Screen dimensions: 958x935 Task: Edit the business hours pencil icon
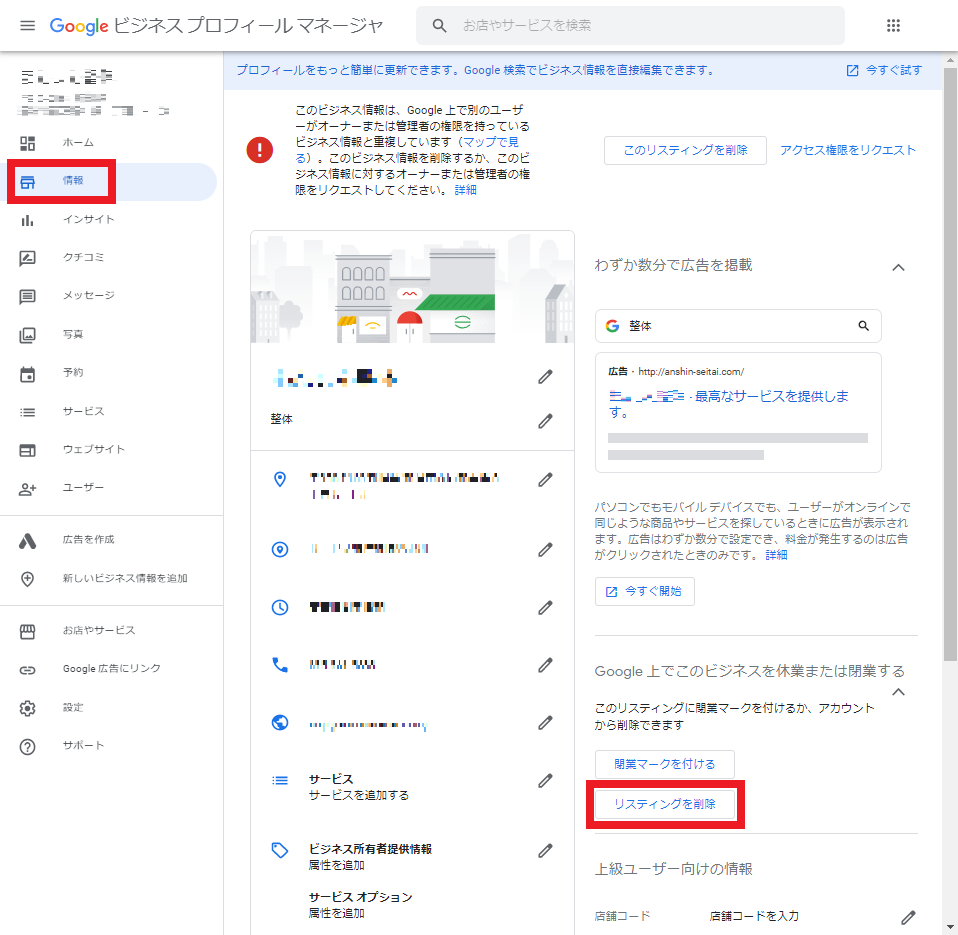click(x=545, y=607)
